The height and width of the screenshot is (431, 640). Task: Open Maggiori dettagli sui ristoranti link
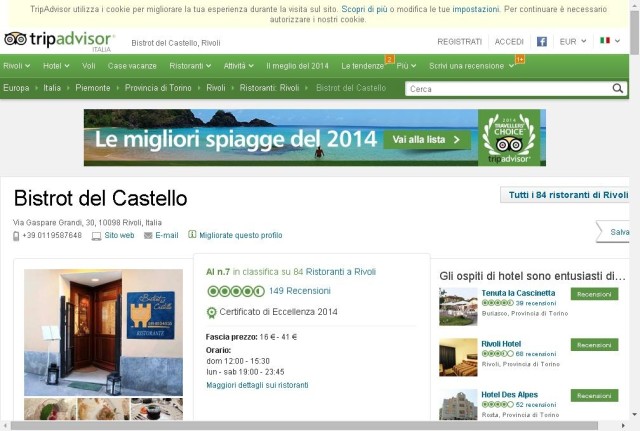[257, 385]
